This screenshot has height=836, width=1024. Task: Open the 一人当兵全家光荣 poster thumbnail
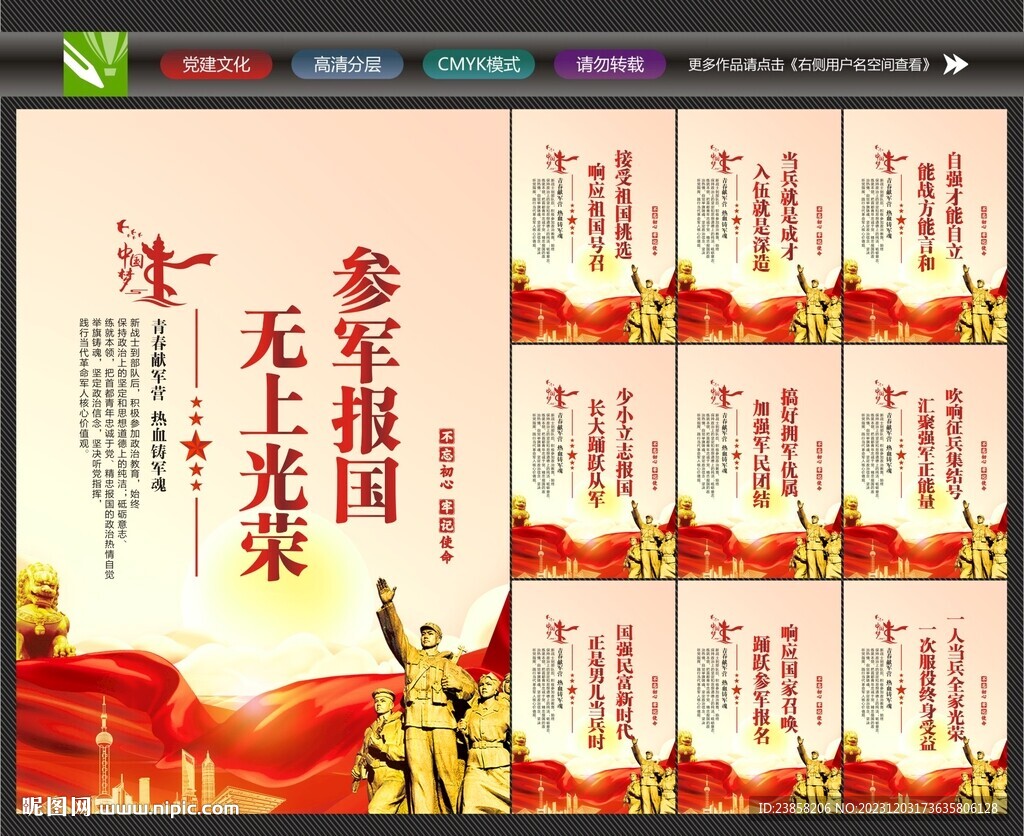[x=925, y=697]
